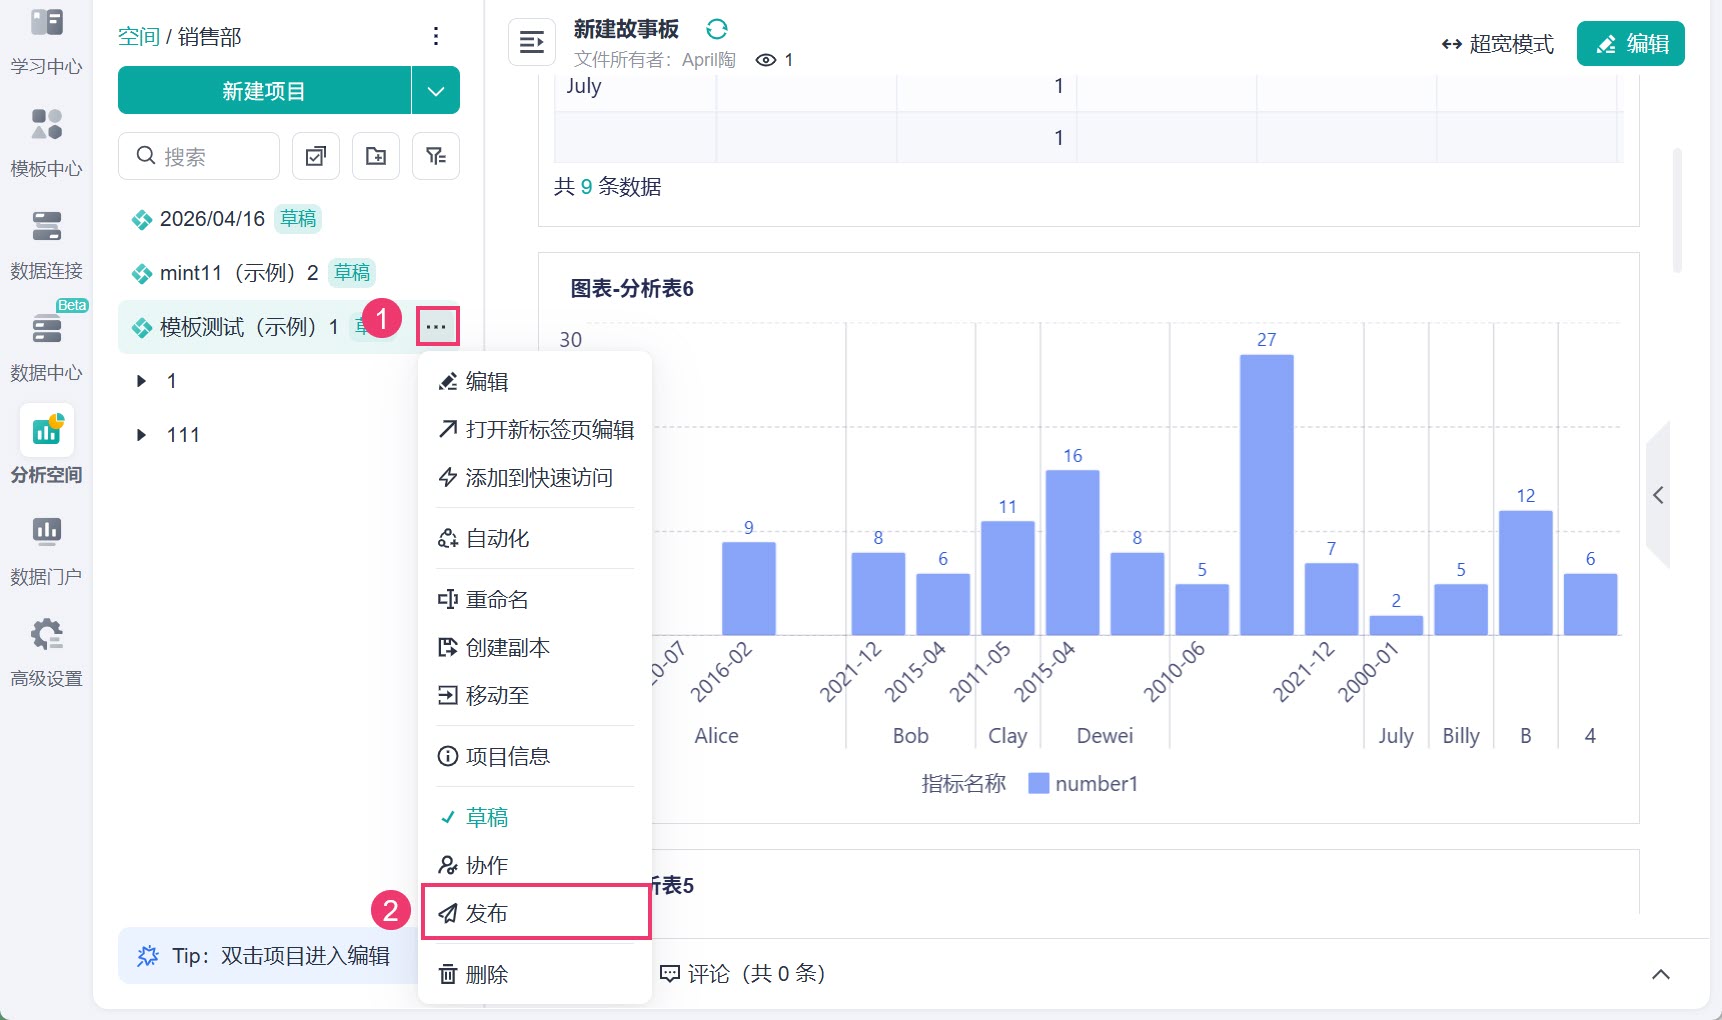Screen dimensions: 1722x1020
Task: Click the 新建项目 button
Action: [264, 91]
